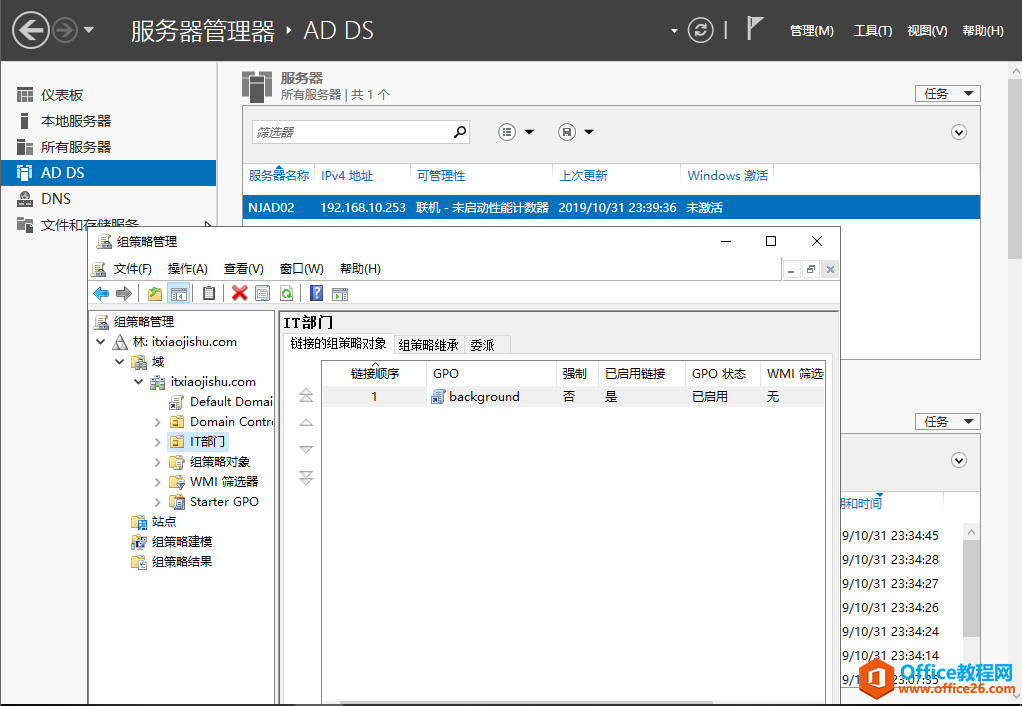1022x706 pixels.
Task: Select 组策略结果 in the tree
Action: pyautogui.click(x=172, y=562)
